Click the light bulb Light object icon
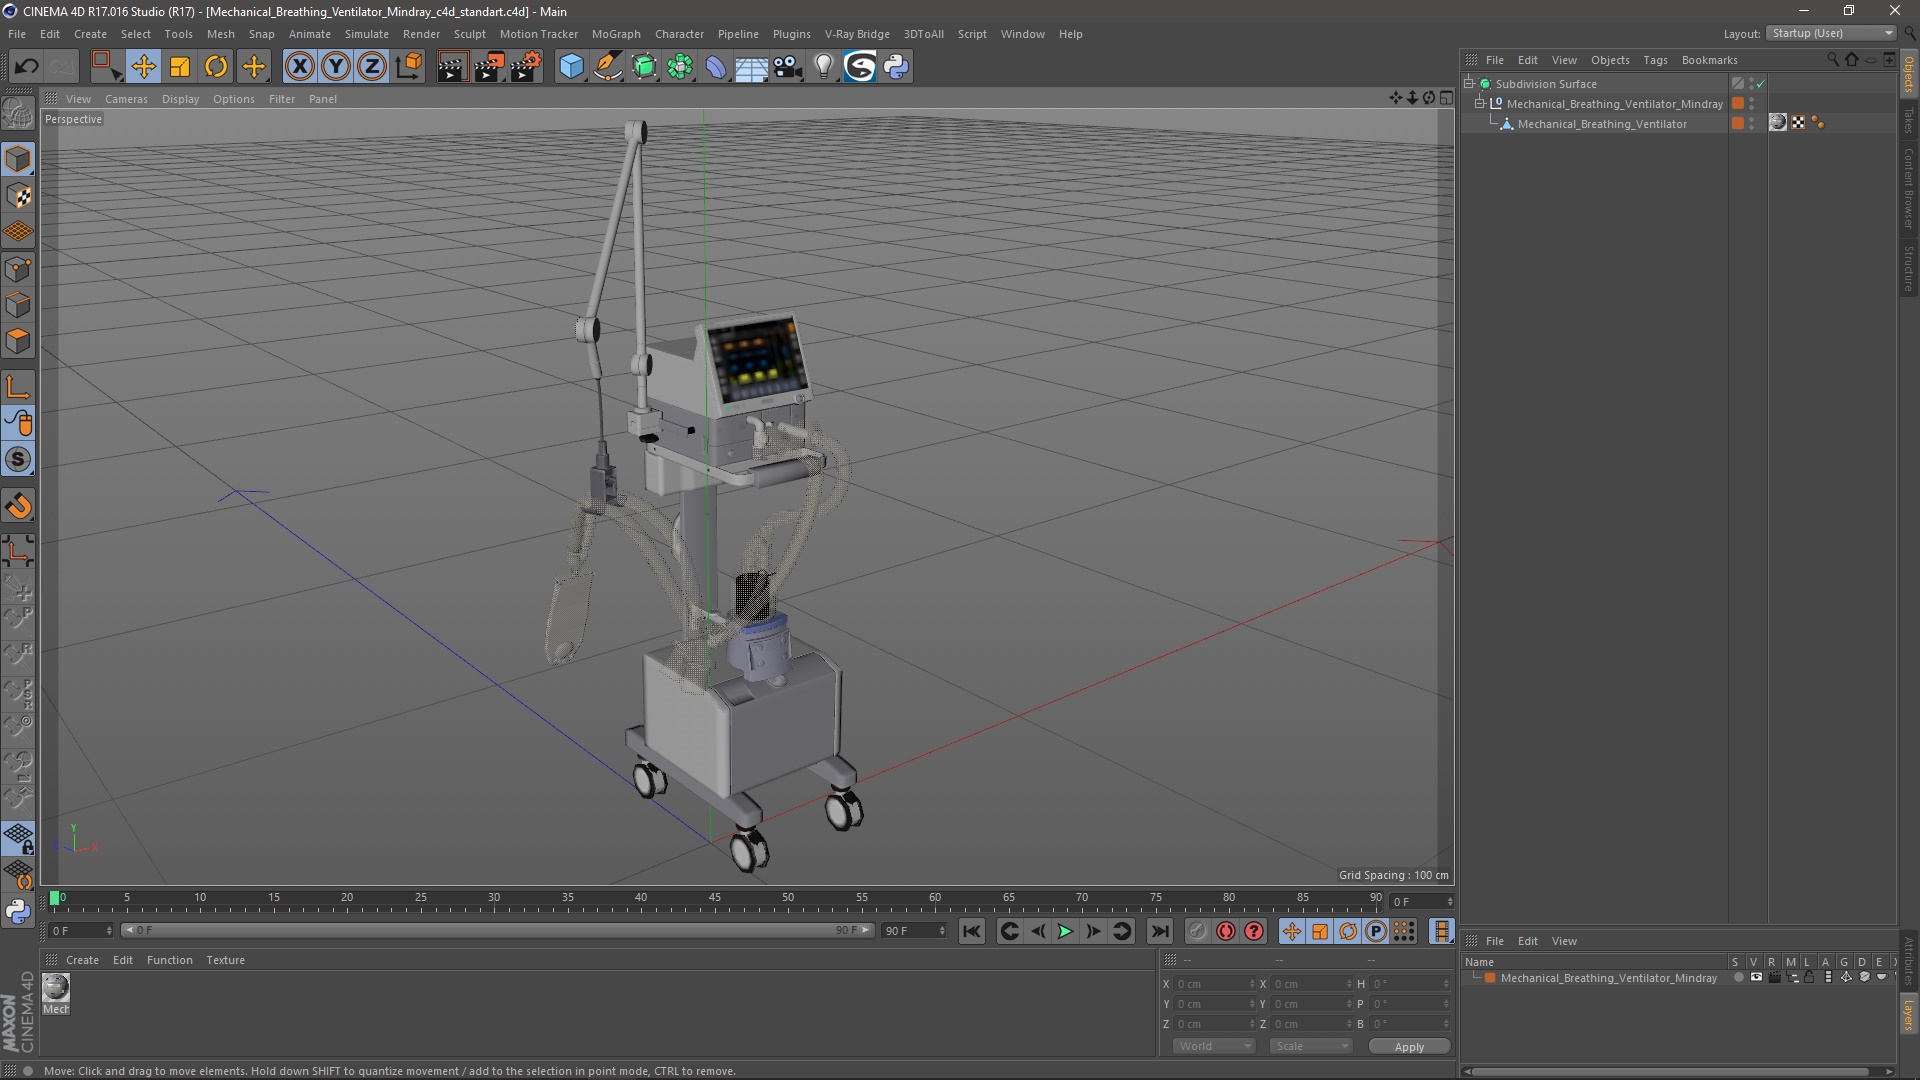Viewport: 1920px width, 1080px height. point(823,67)
